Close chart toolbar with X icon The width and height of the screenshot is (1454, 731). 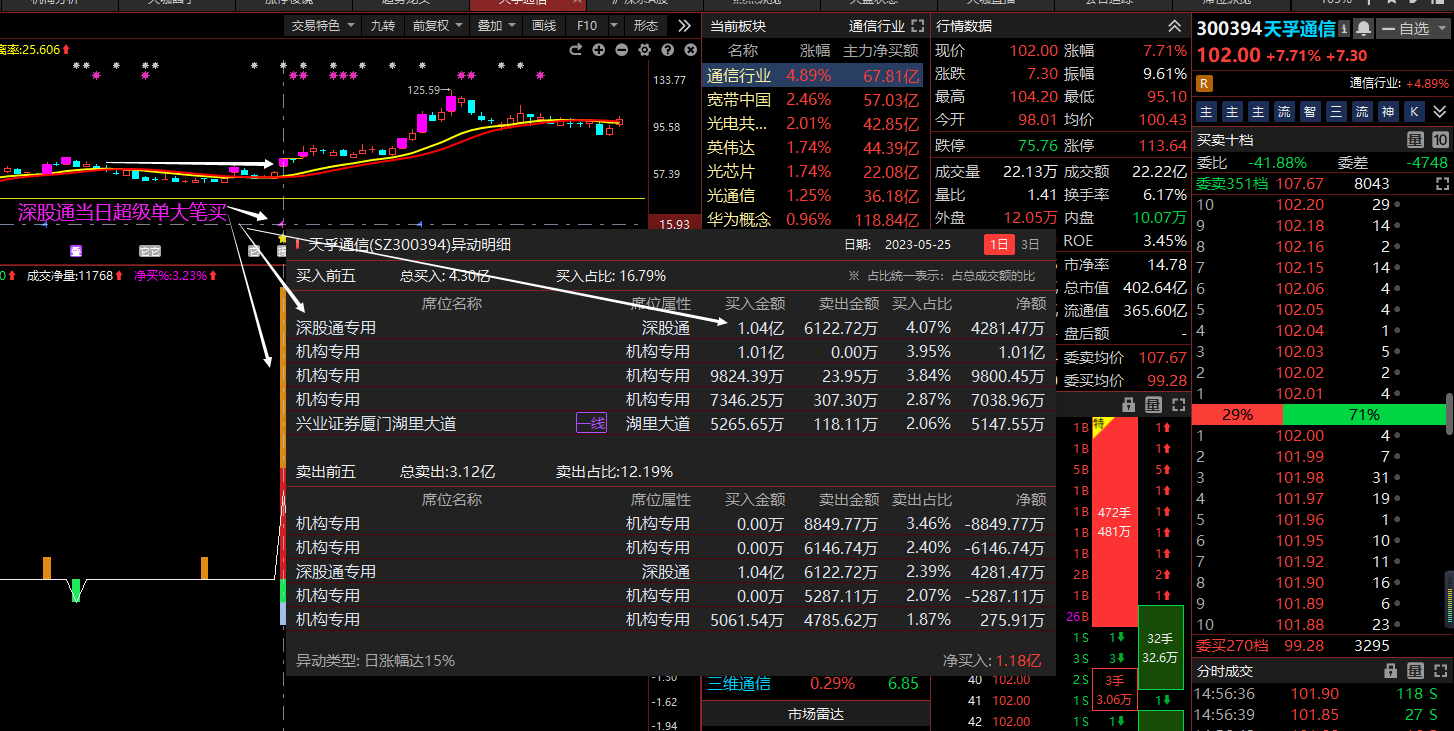tap(691, 50)
